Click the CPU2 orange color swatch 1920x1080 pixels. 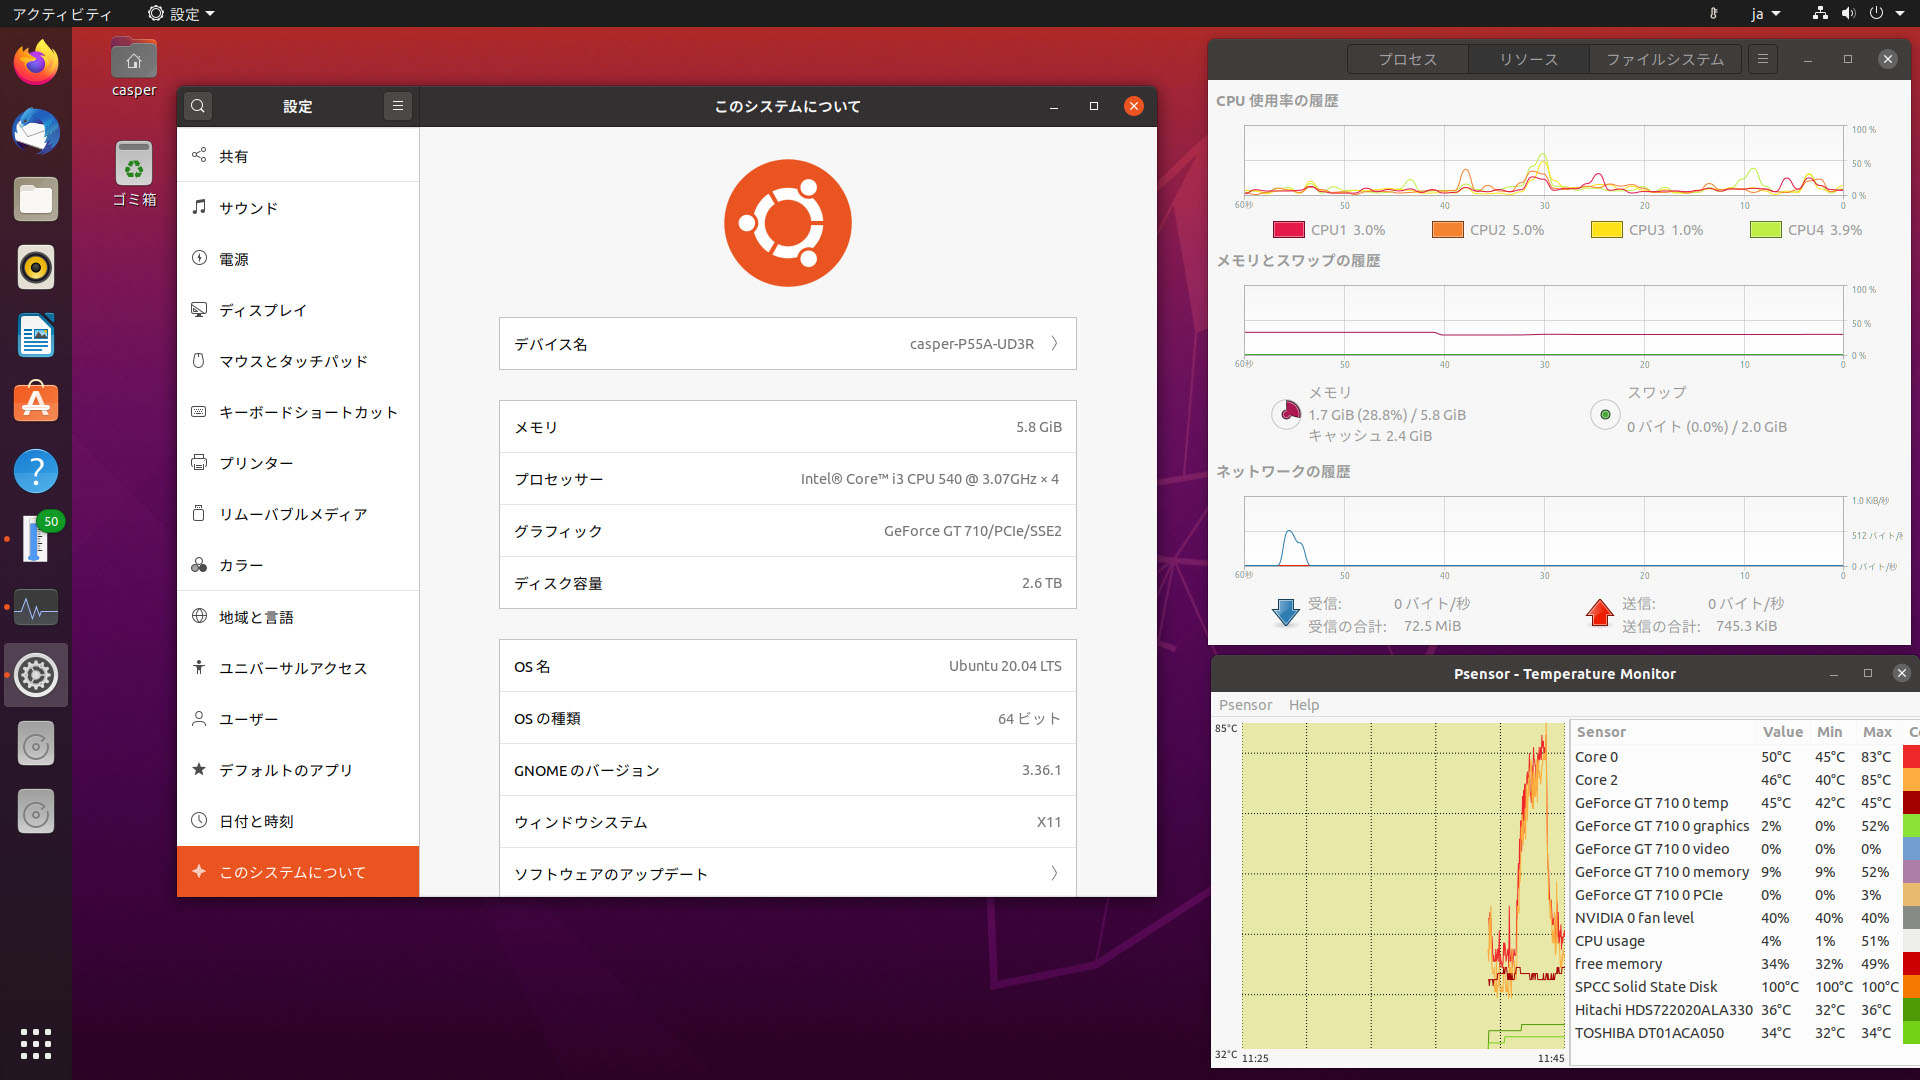tap(1447, 230)
